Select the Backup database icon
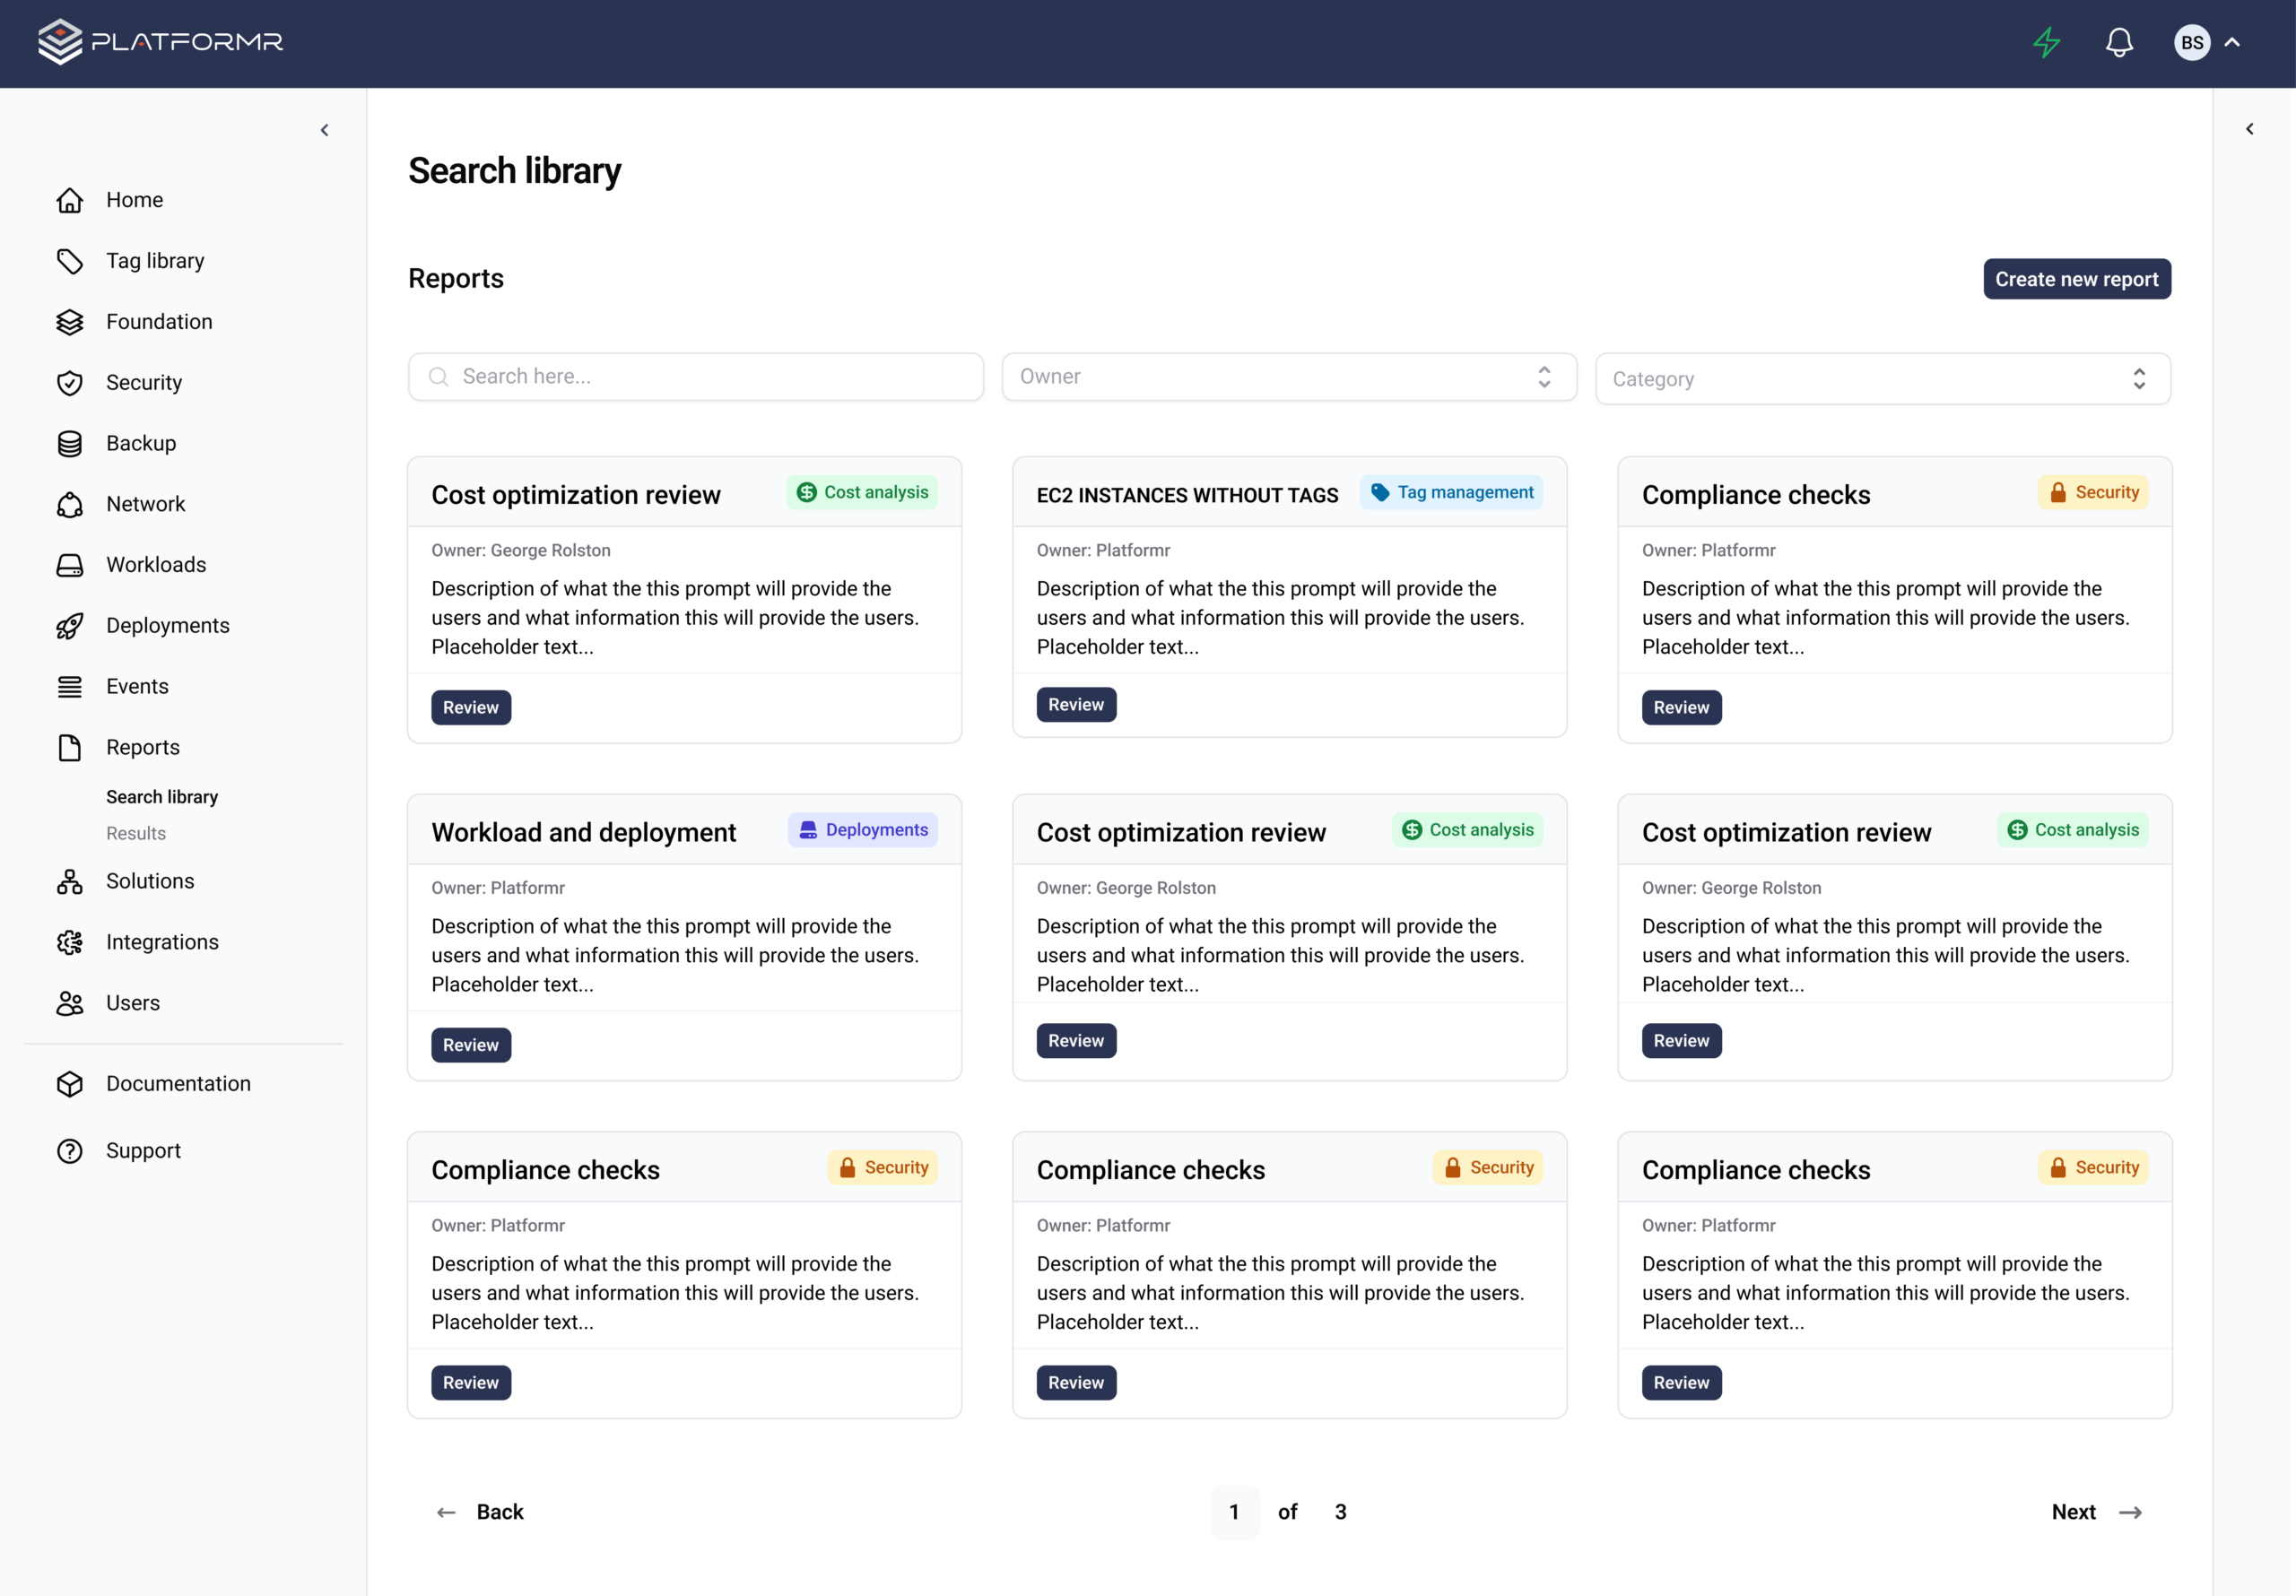Image resolution: width=2296 pixels, height=1596 pixels. click(x=69, y=444)
